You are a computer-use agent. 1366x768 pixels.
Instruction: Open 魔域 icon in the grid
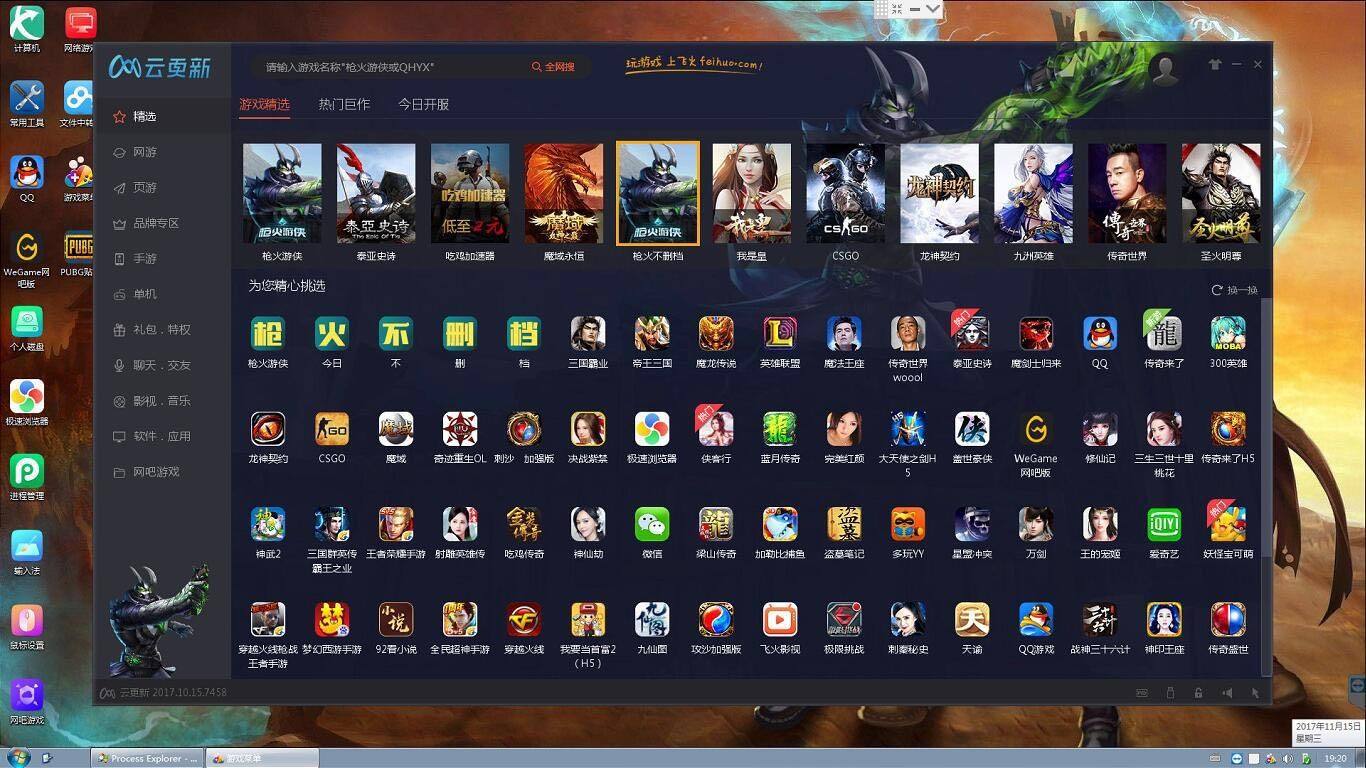(x=396, y=428)
